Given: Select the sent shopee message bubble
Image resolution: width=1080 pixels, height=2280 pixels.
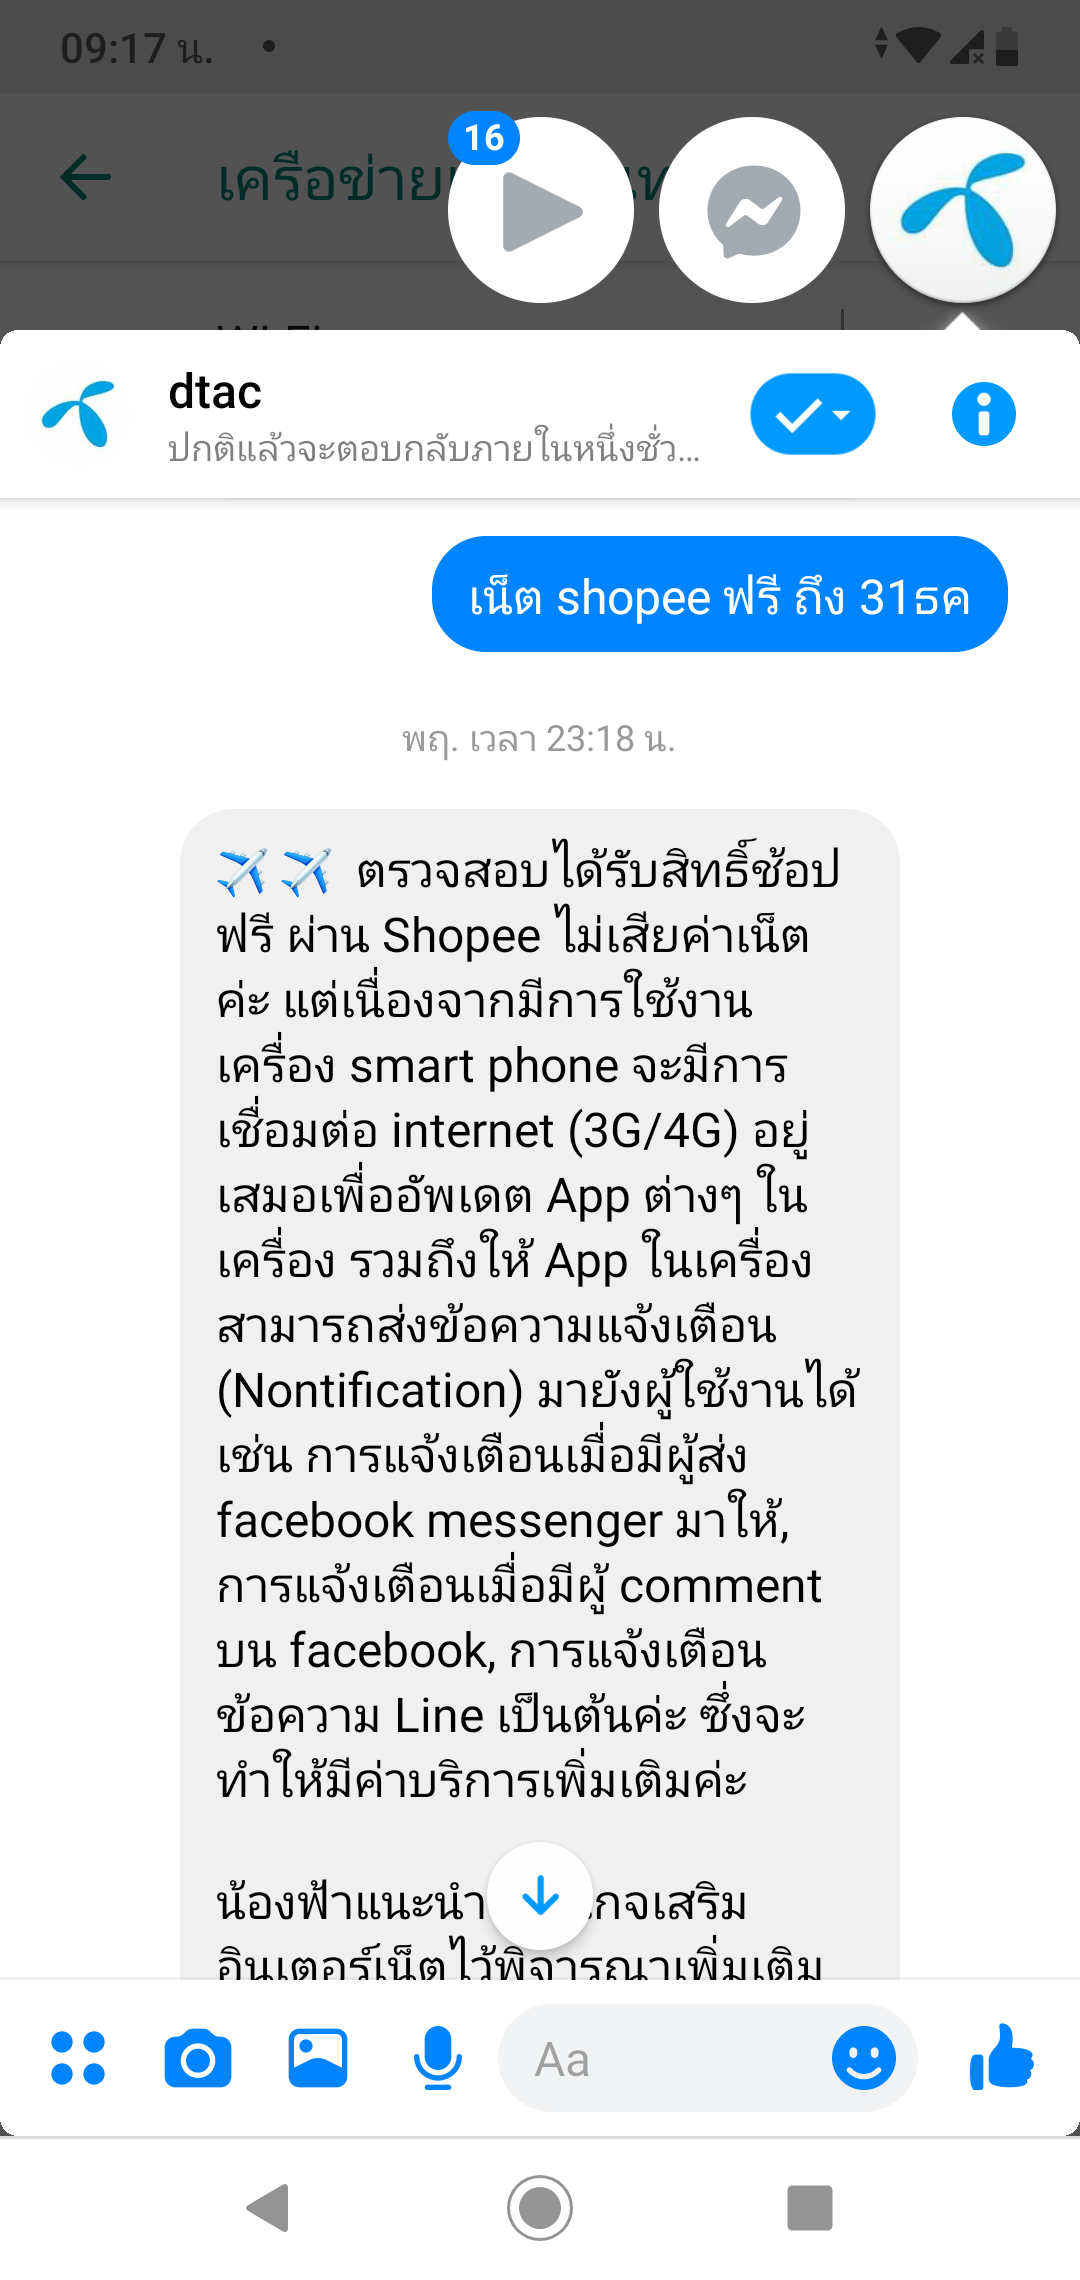Looking at the screenshot, I should [x=720, y=594].
